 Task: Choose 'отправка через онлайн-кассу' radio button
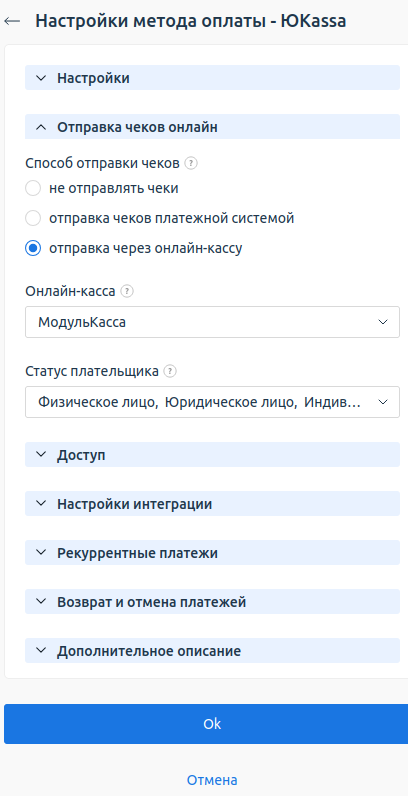coord(33,248)
